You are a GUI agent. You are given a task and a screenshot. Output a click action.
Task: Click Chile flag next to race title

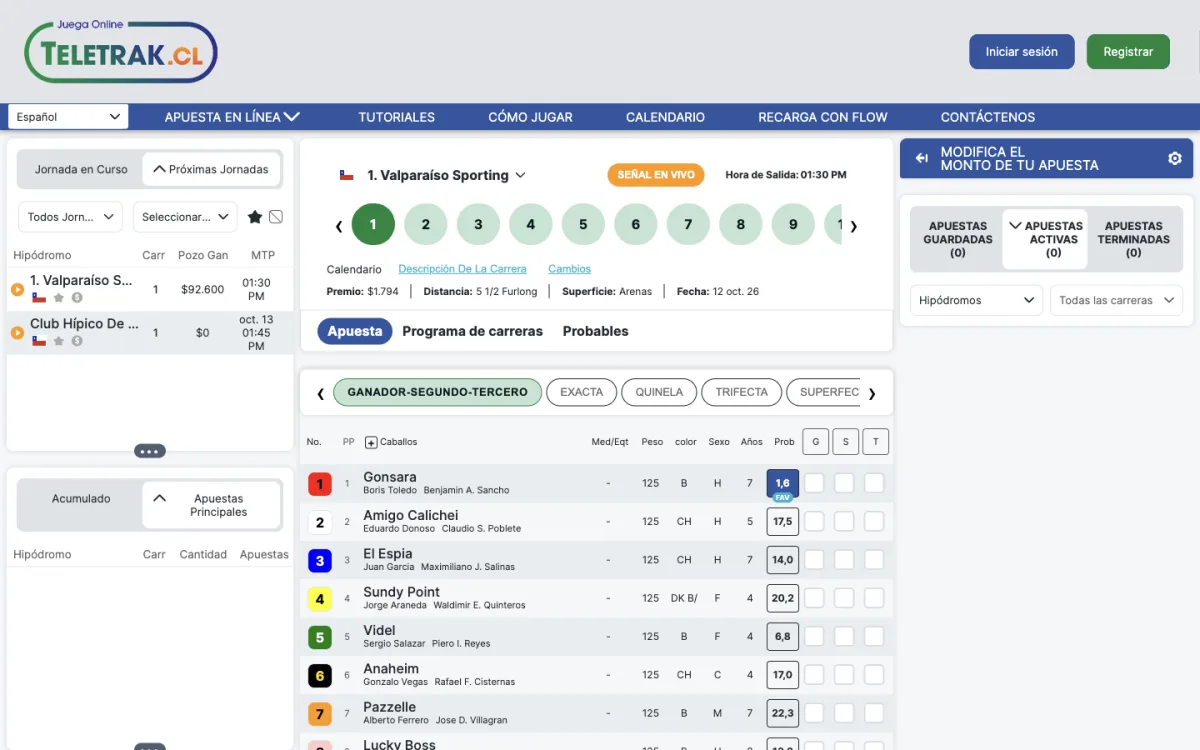(x=347, y=175)
